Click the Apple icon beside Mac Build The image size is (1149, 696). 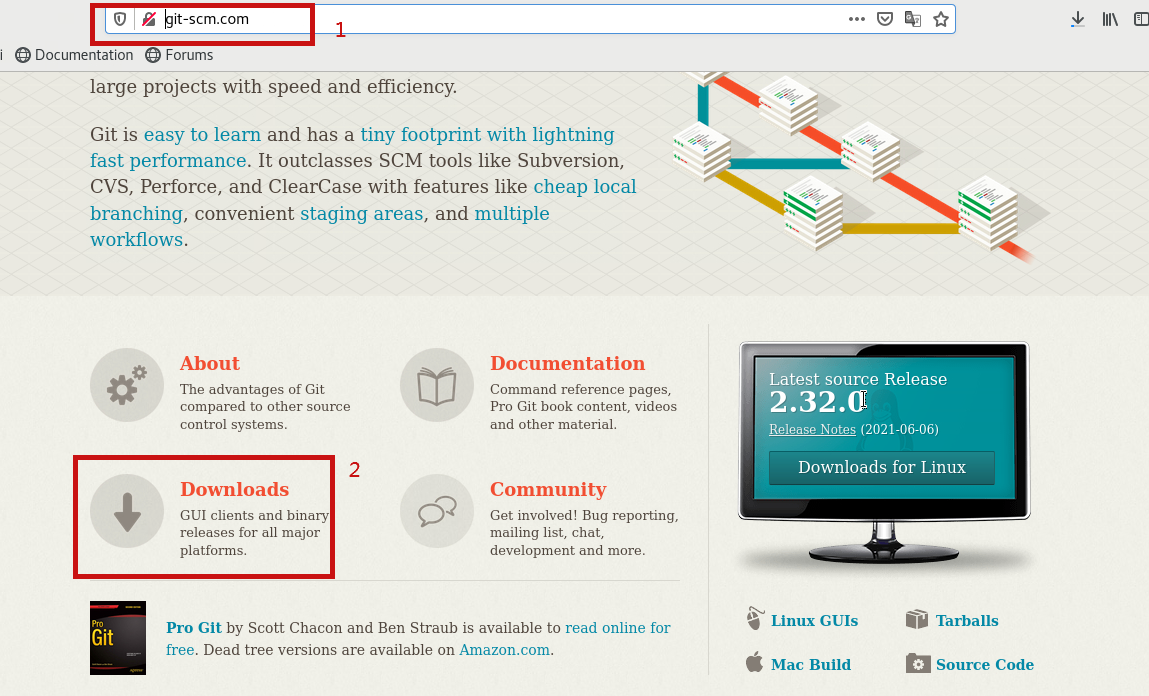click(x=754, y=662)
